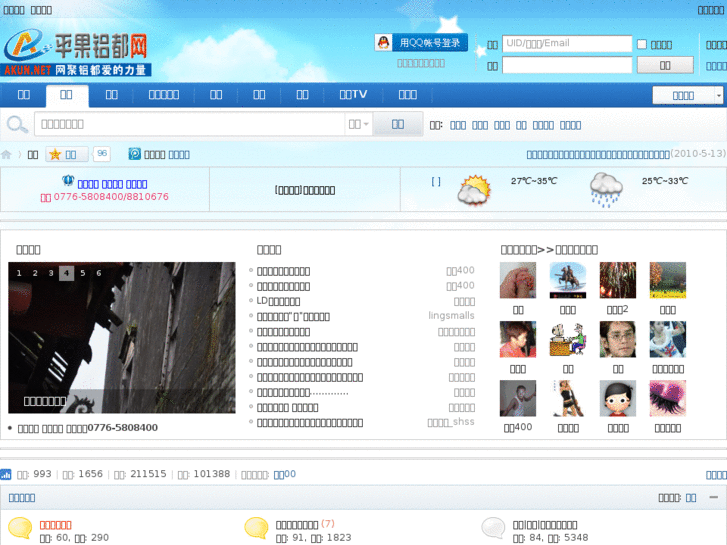Open the announcement dated 2010-5-13
The width and height of the screenshot is (727, 545).
point(598,154)
